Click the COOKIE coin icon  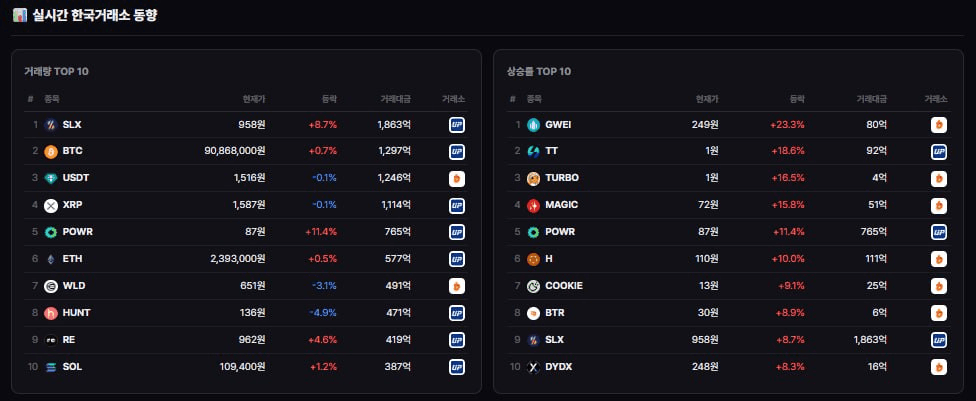(x=533, y=286)
